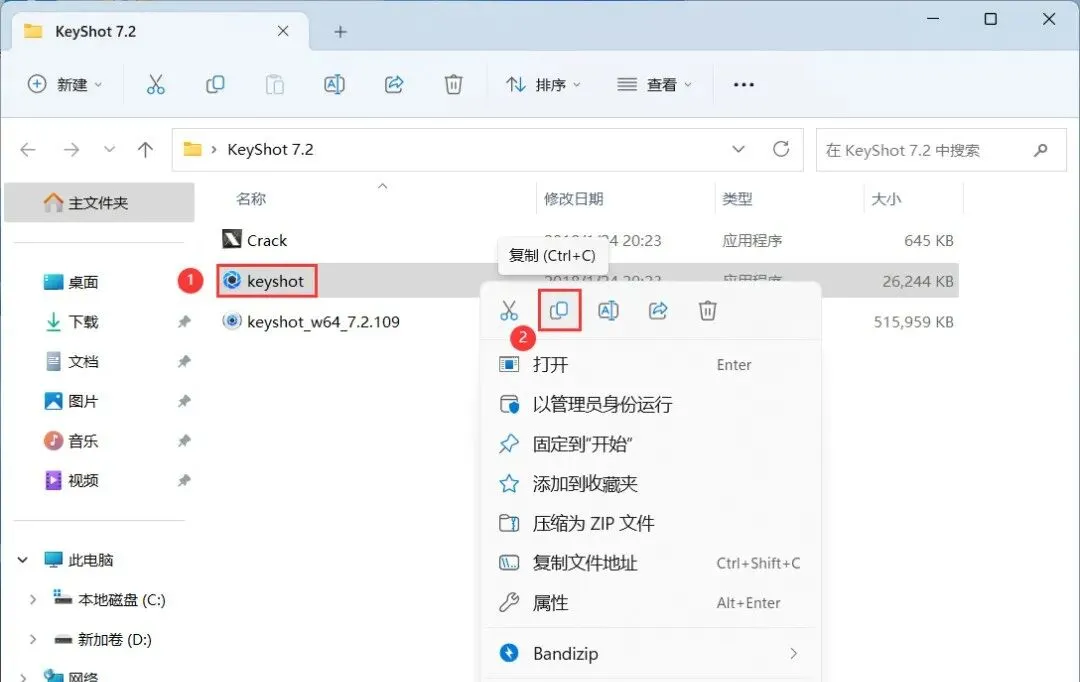Viewport: 1080px width, 682px height.
Task: Choose 属性 in context menu
Action: (x=652, y=603)
